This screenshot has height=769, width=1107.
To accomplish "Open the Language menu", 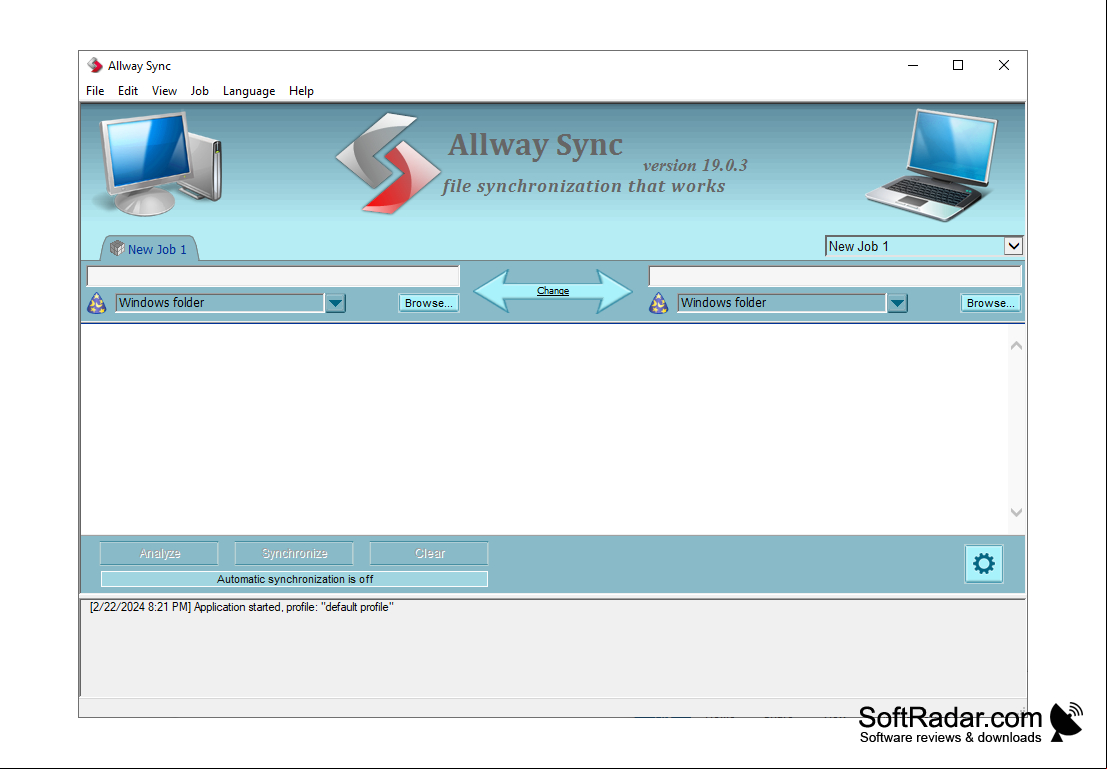I will tap(249, 91).
